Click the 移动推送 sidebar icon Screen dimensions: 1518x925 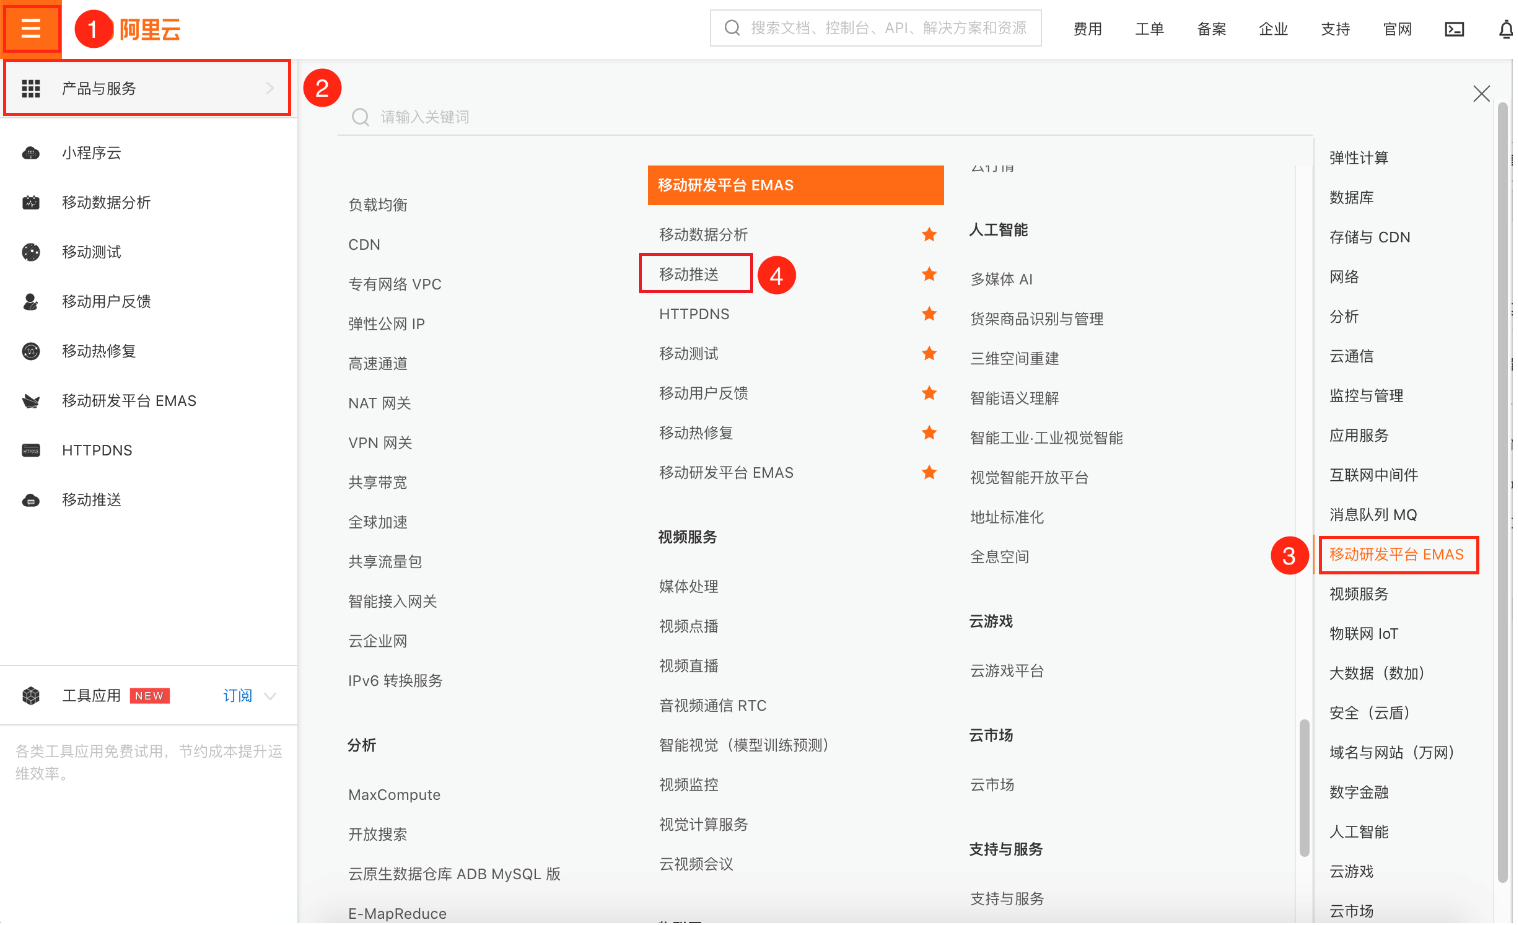point(31,500)
